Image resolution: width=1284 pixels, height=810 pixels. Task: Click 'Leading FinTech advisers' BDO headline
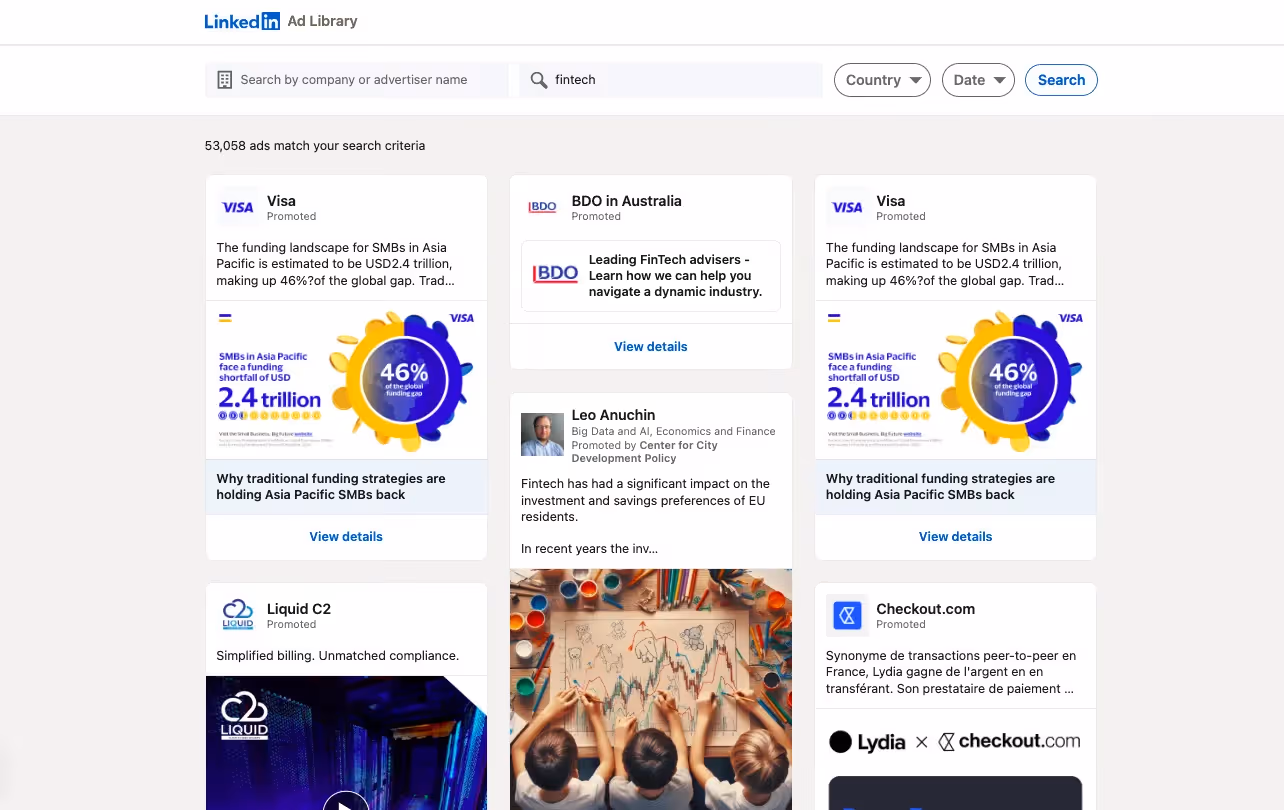tap(675, 276)
